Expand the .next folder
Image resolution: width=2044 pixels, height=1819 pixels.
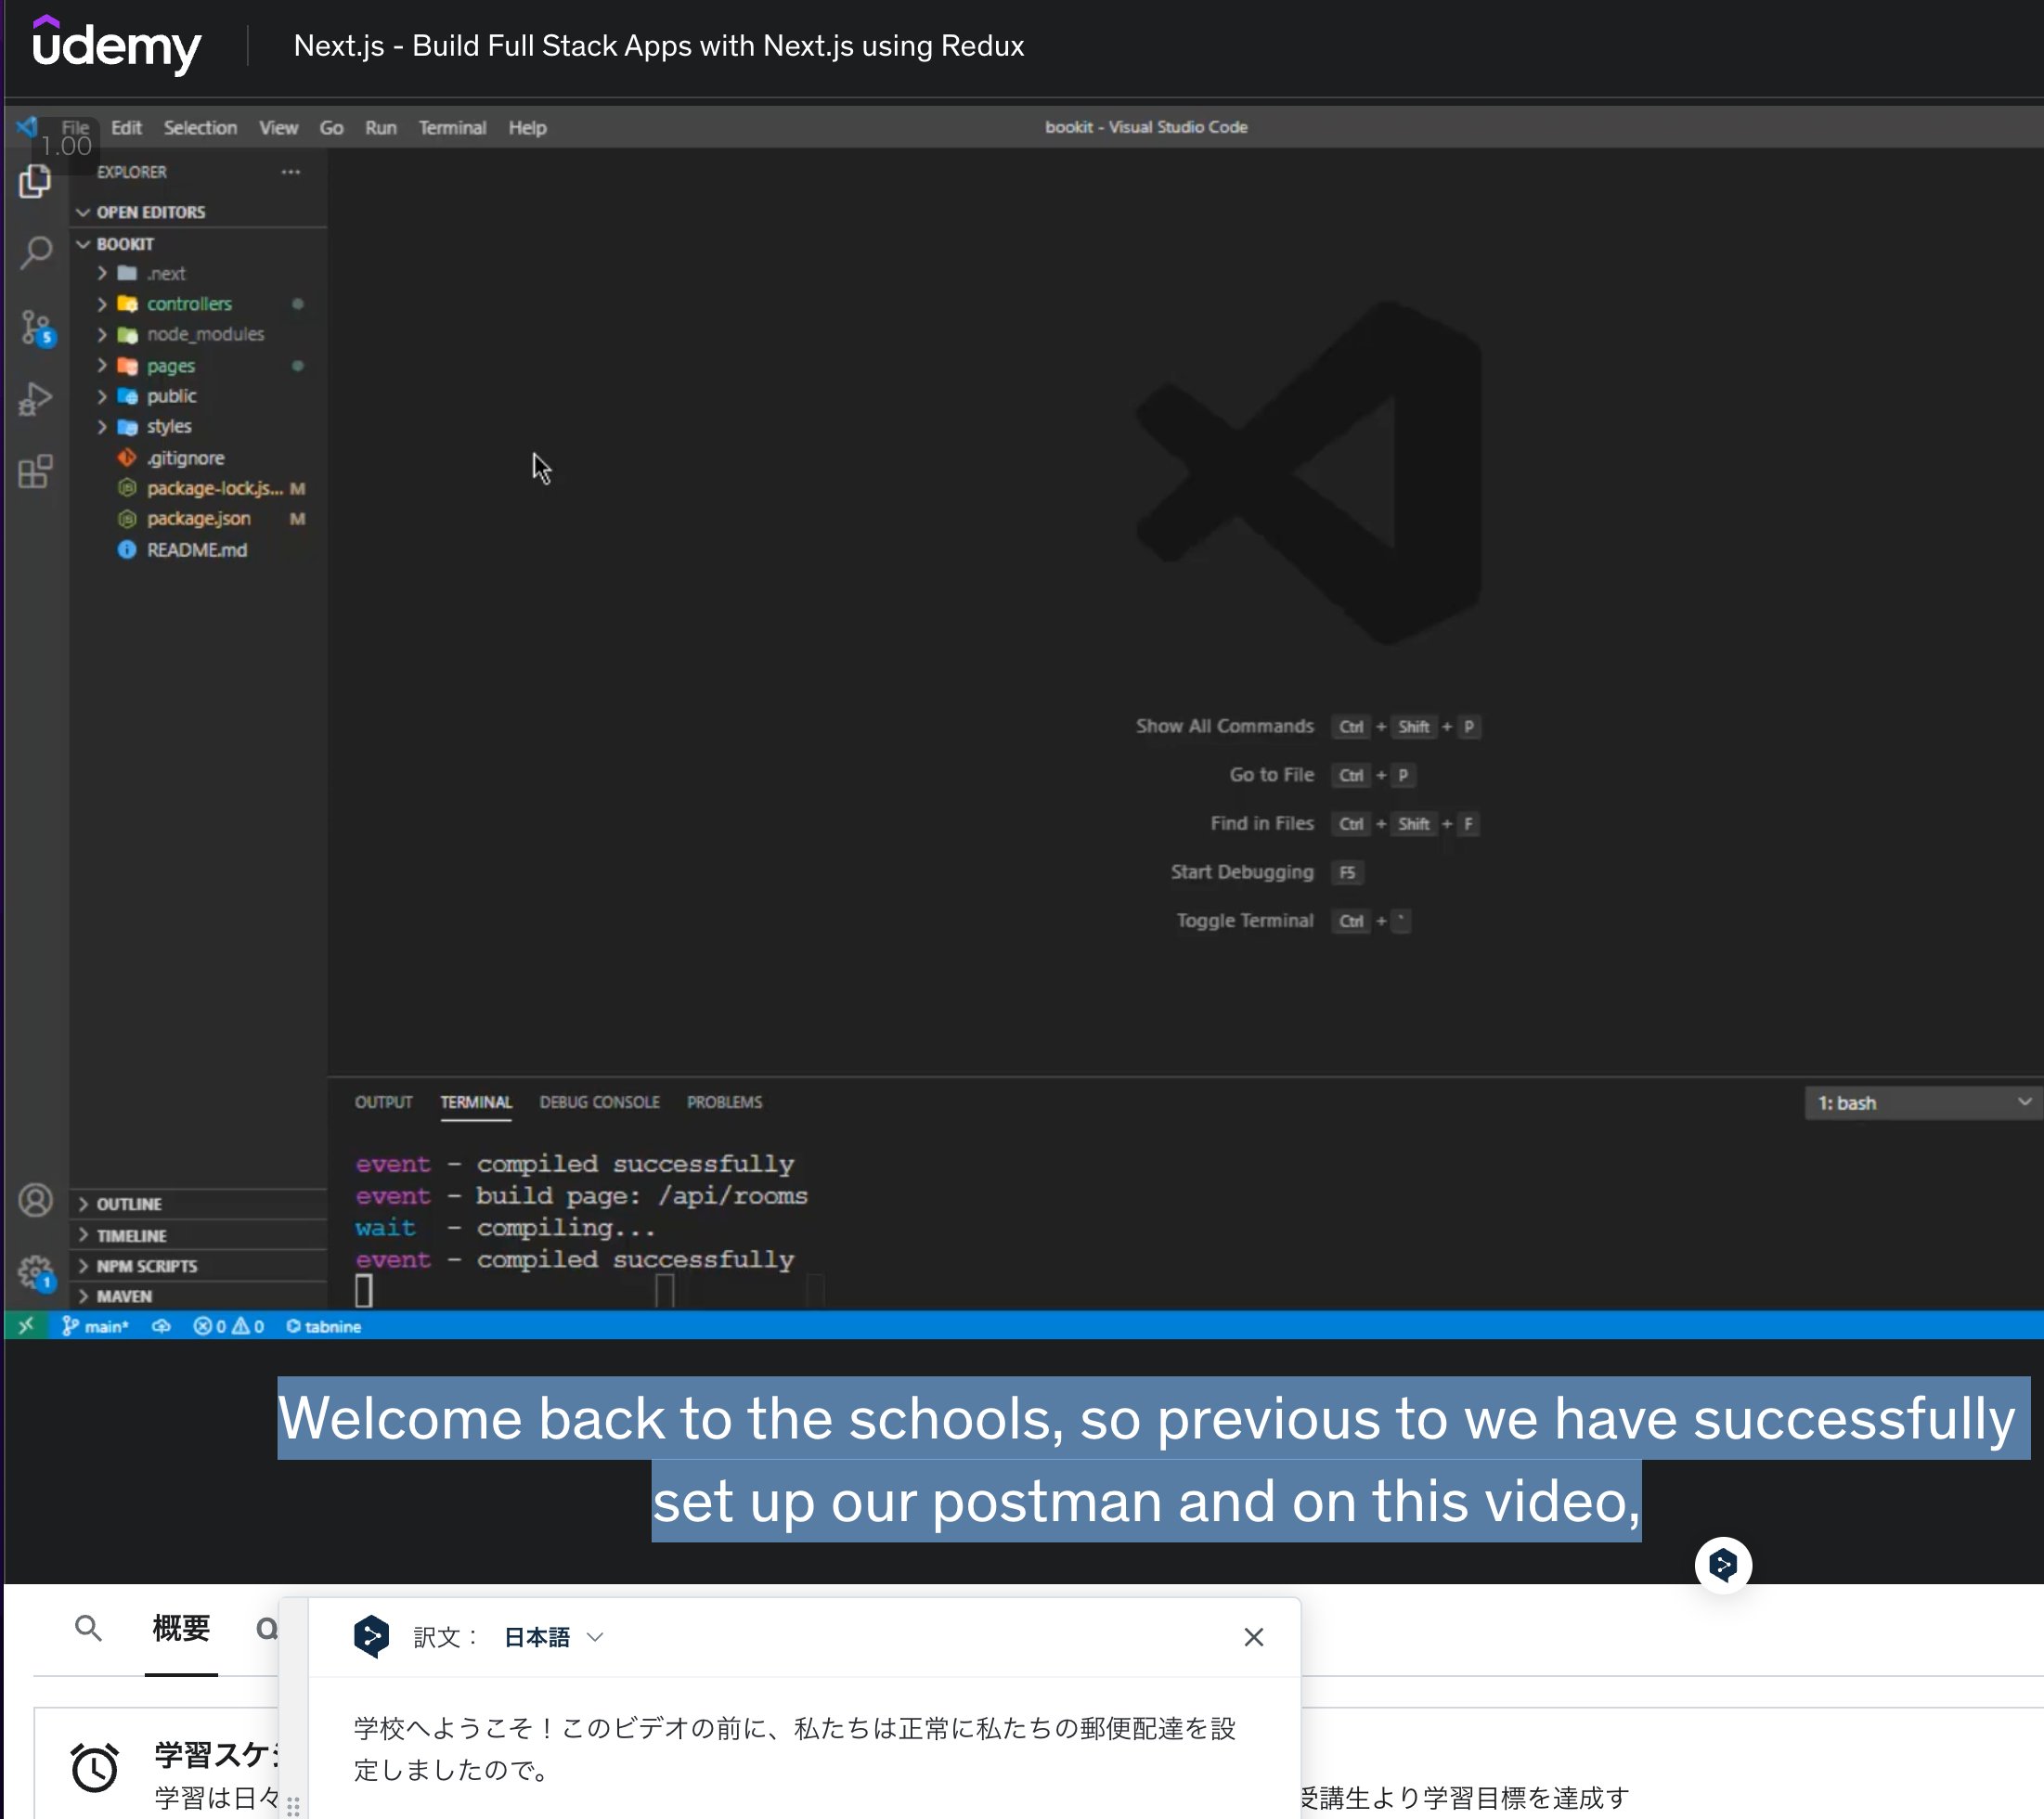165,273
